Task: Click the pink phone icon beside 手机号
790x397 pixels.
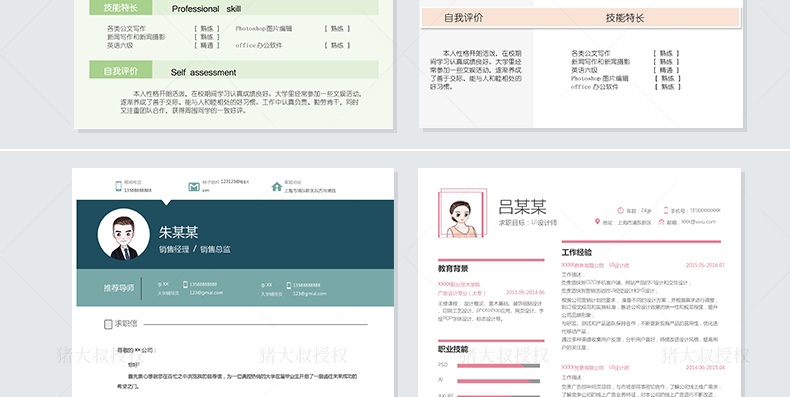Action: (666, 211)
